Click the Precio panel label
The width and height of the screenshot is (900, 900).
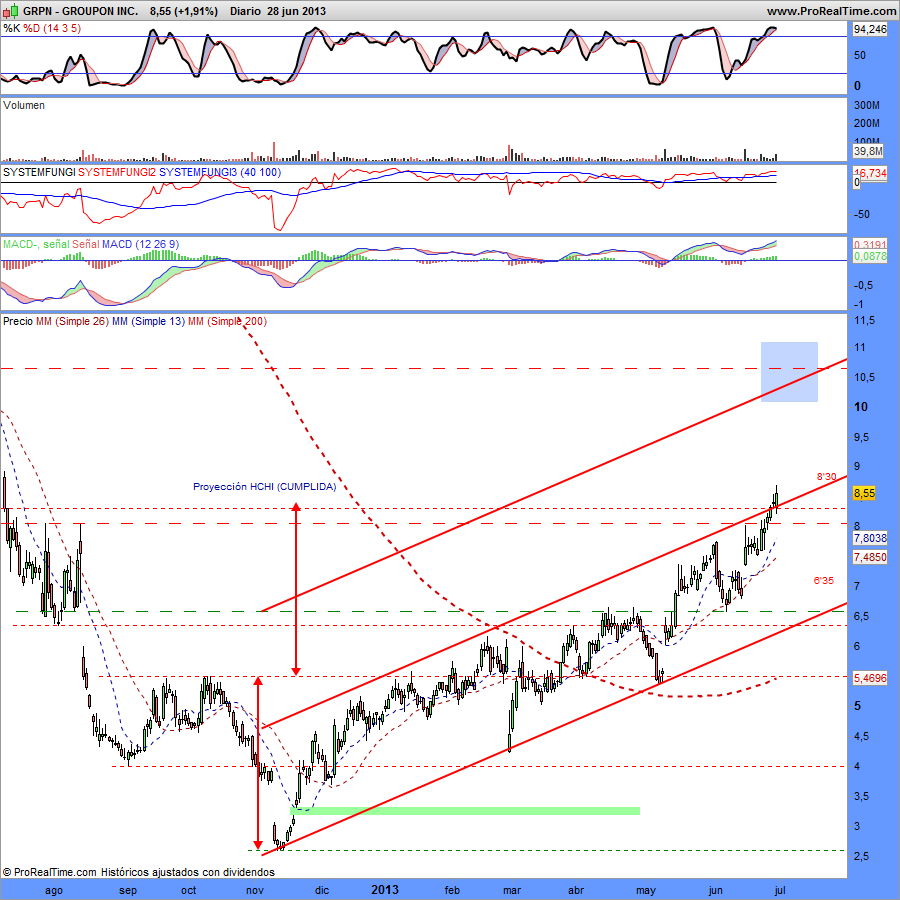18,321
